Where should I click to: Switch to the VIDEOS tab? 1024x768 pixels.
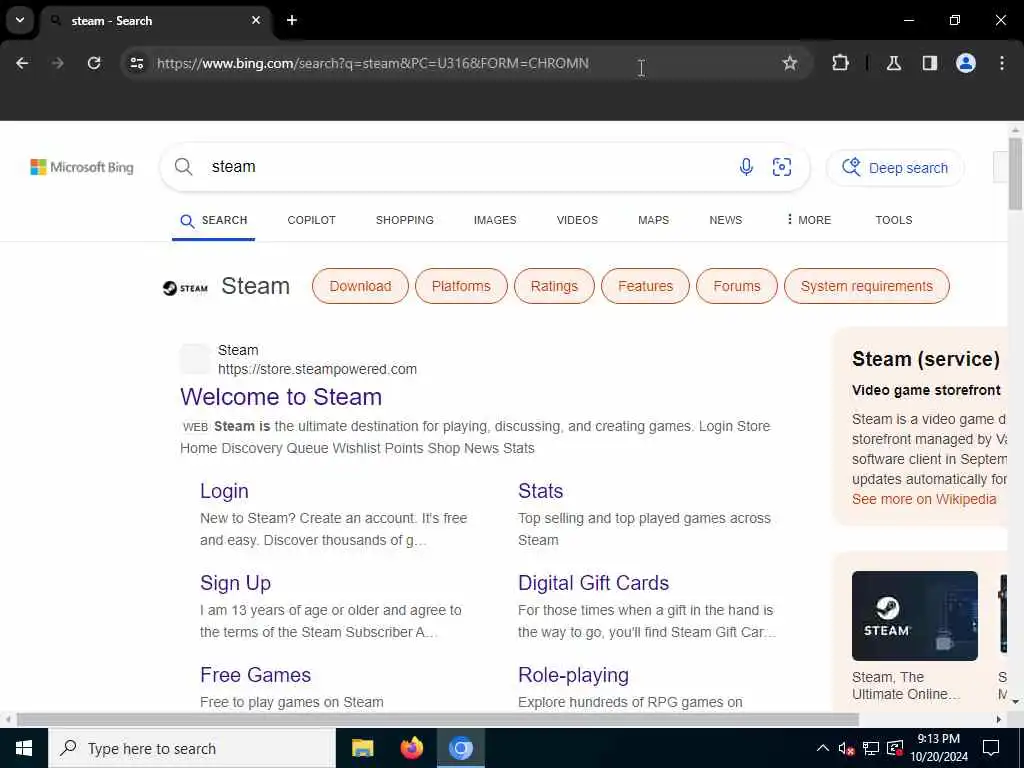[577, 220]
